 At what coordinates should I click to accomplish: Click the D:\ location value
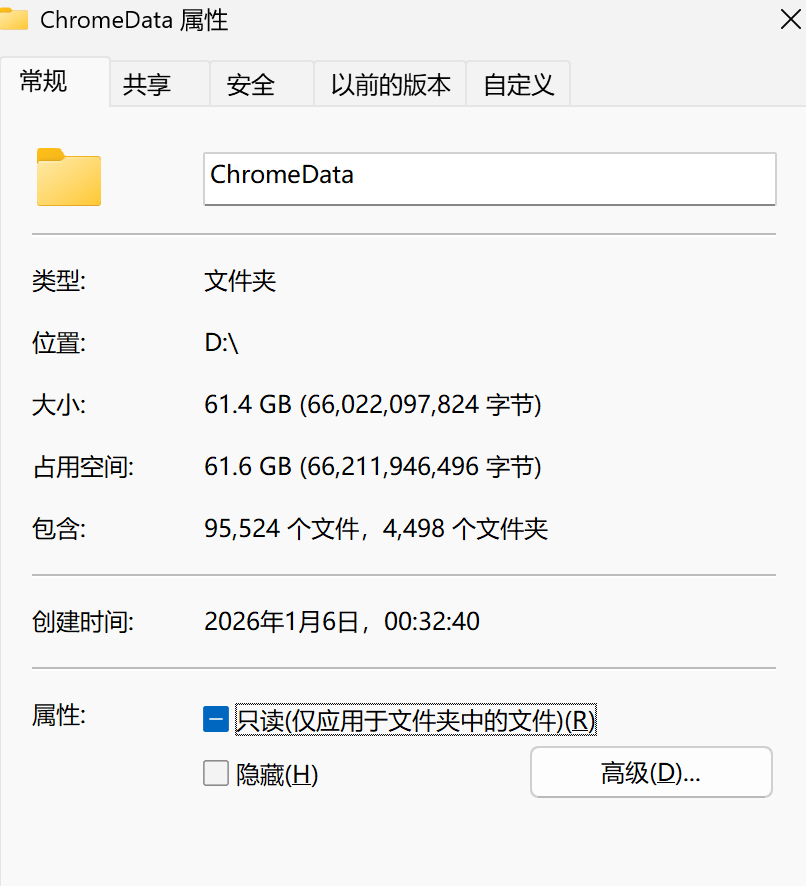point(221,344)
